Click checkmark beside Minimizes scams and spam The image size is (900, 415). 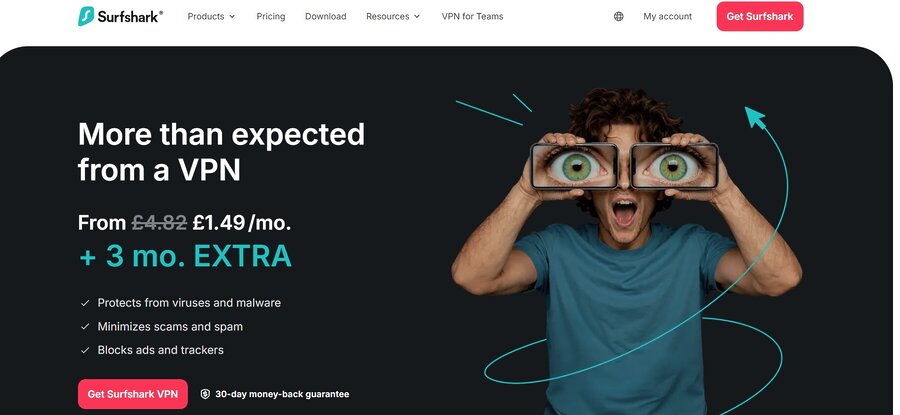point(85,327)
